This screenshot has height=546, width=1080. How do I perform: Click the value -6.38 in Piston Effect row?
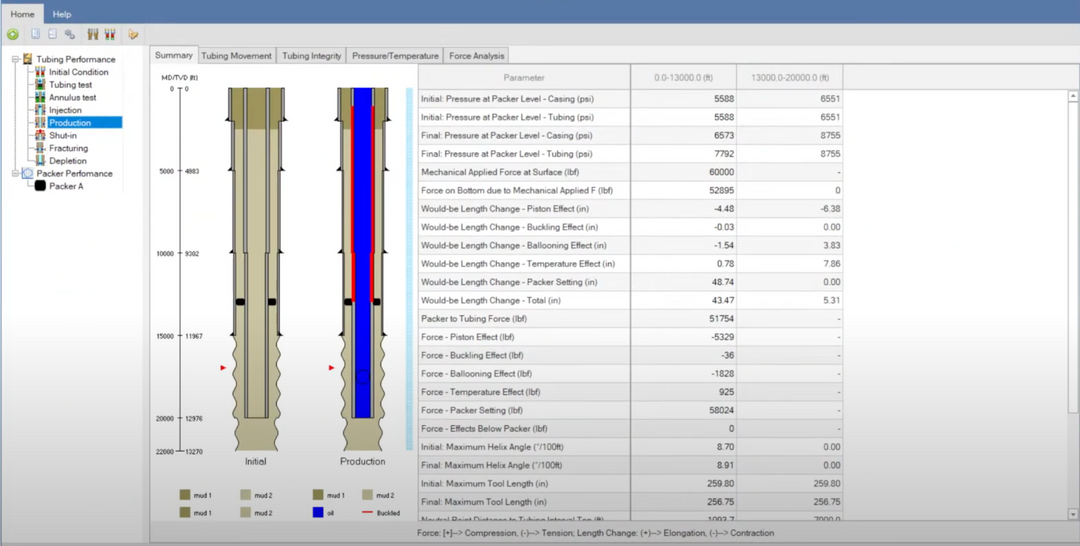[x=829, y=209]
